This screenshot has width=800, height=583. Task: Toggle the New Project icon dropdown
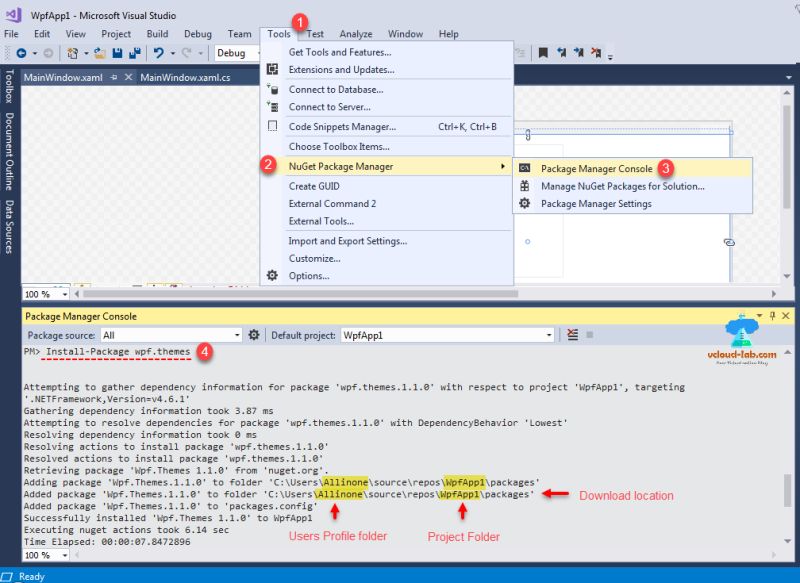[85, 53]
